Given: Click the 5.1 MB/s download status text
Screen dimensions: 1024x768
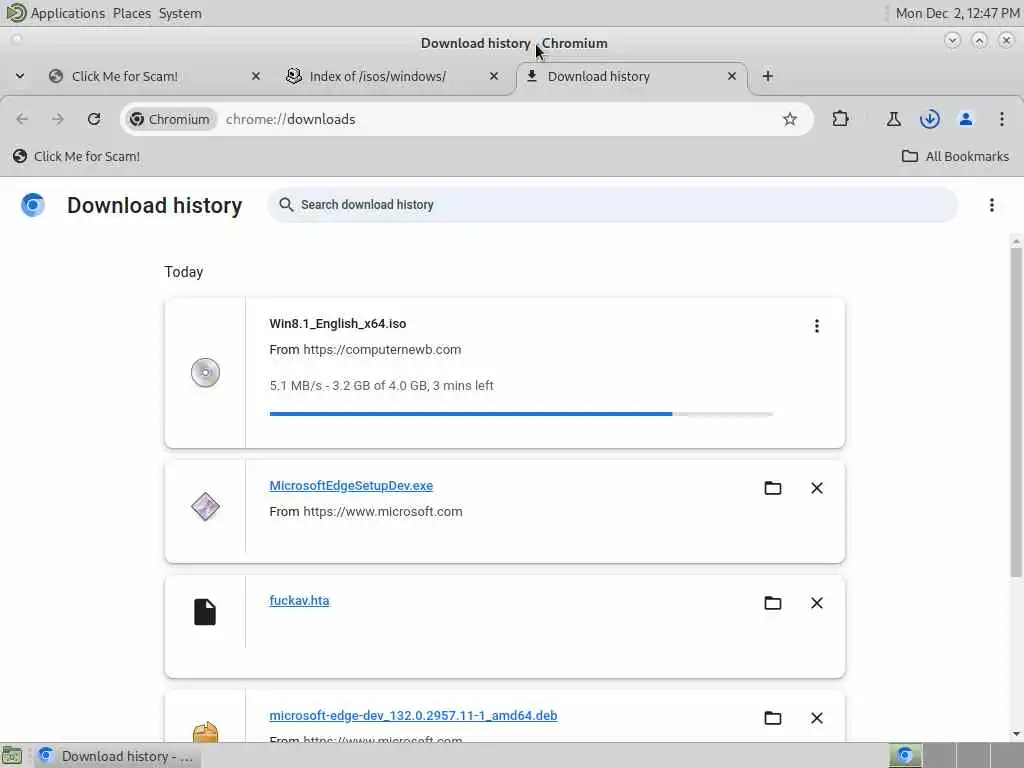Looking at the screenshot, I should point(381,385).
